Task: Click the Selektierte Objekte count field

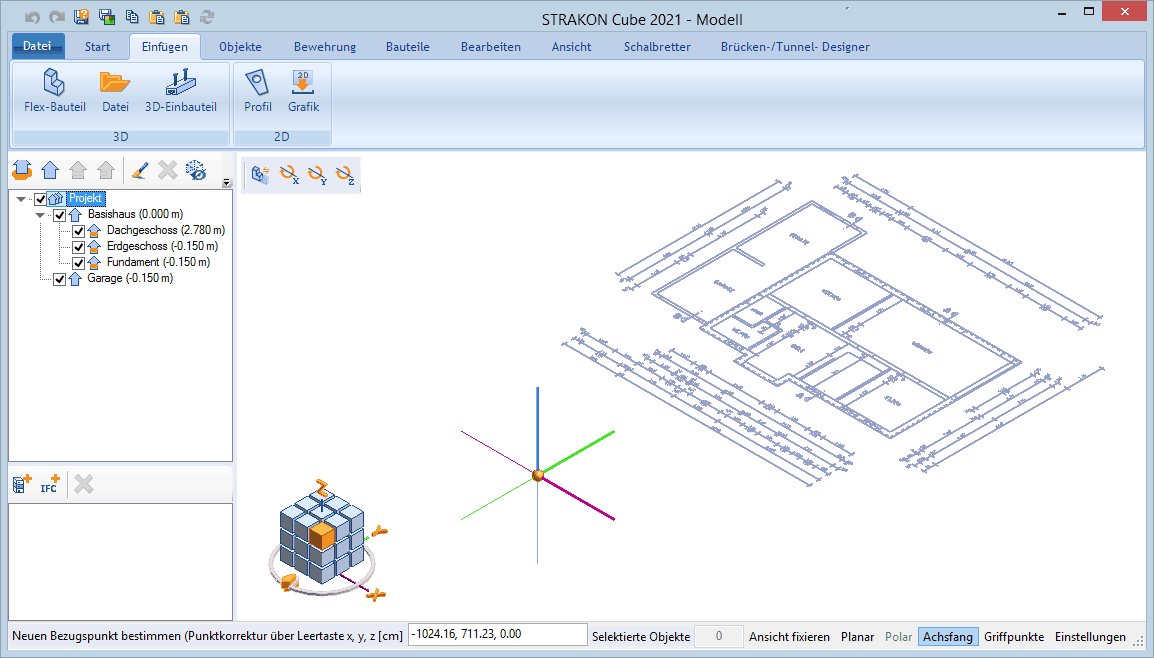Action: 719,636
